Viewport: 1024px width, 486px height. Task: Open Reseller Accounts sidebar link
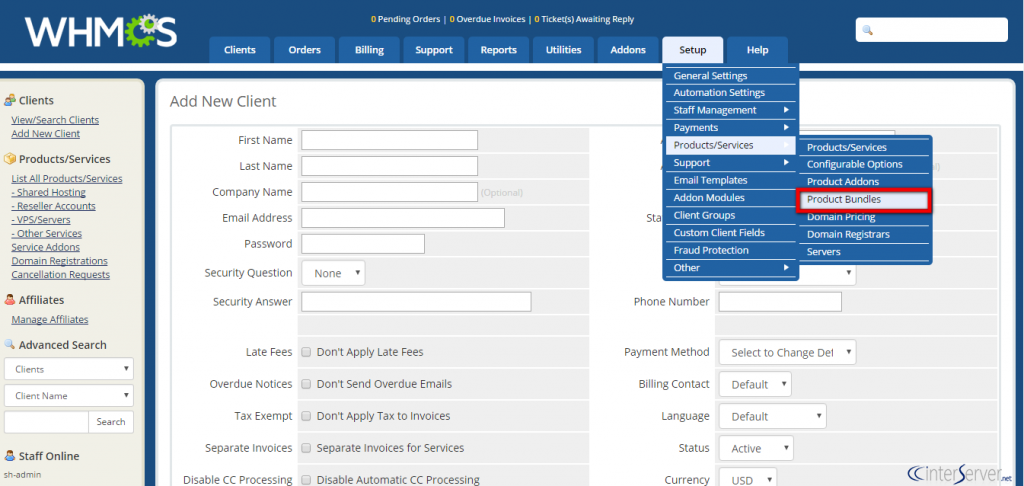(54, 206)
